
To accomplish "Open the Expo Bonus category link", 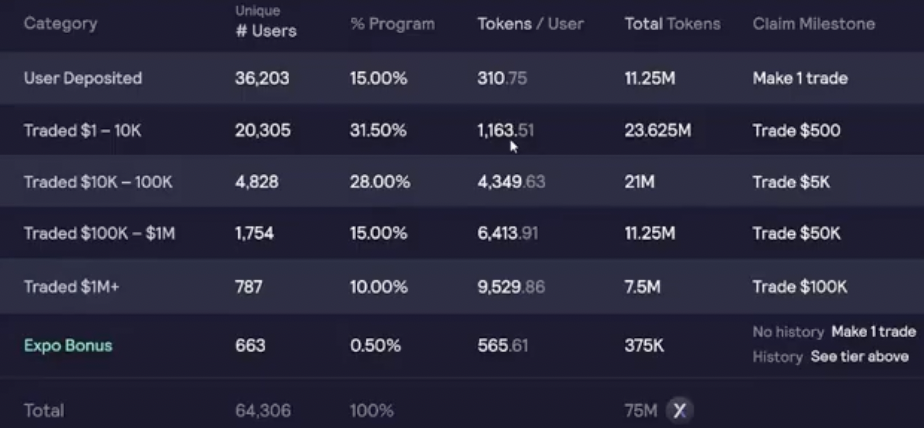I will click(x=68, y=346).
